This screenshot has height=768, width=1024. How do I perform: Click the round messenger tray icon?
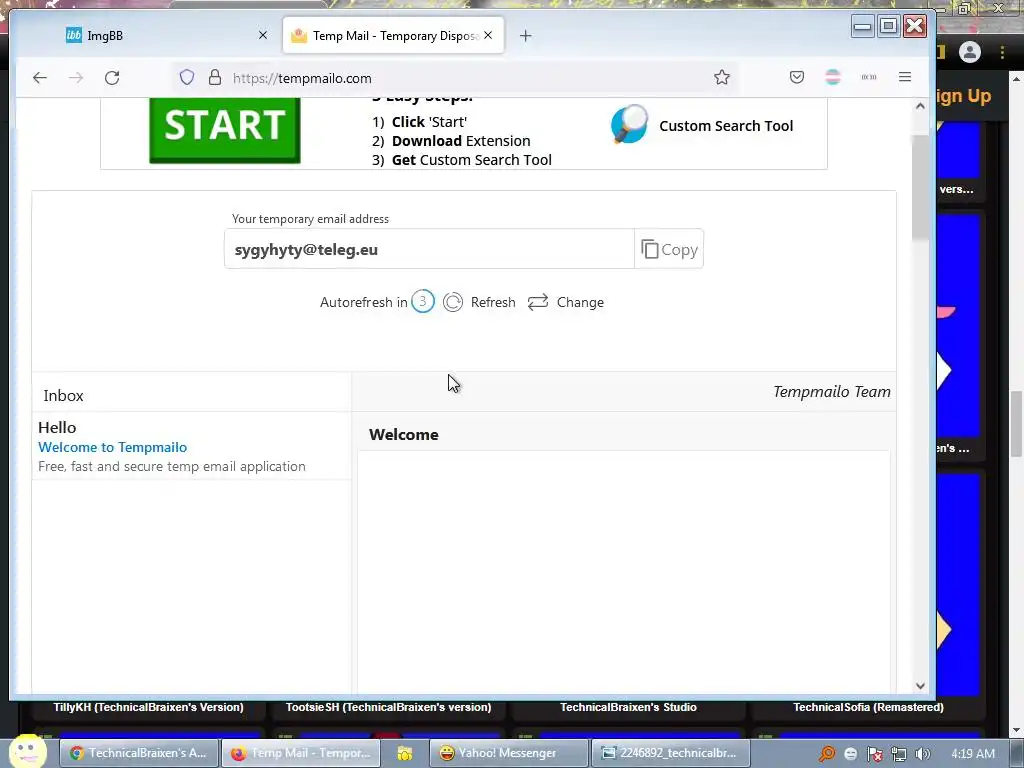click(850, 754)
